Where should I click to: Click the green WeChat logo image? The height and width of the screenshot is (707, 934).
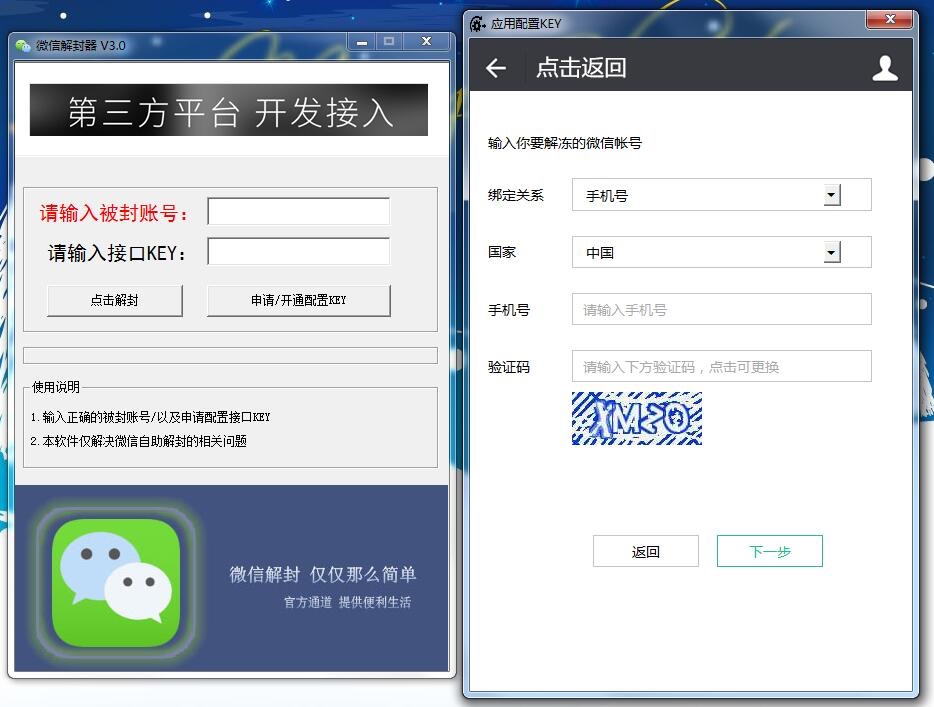click(x=116, y=583)
